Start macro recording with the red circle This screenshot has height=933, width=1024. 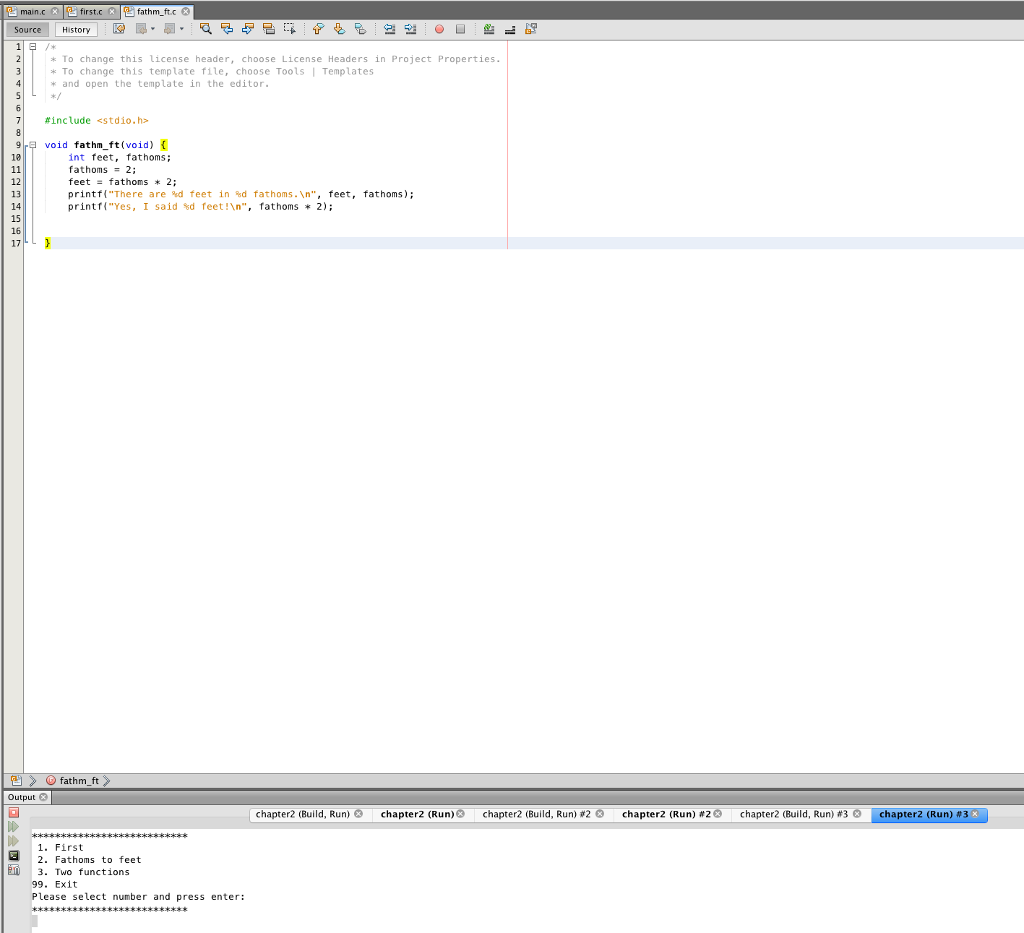pos(440,29)
